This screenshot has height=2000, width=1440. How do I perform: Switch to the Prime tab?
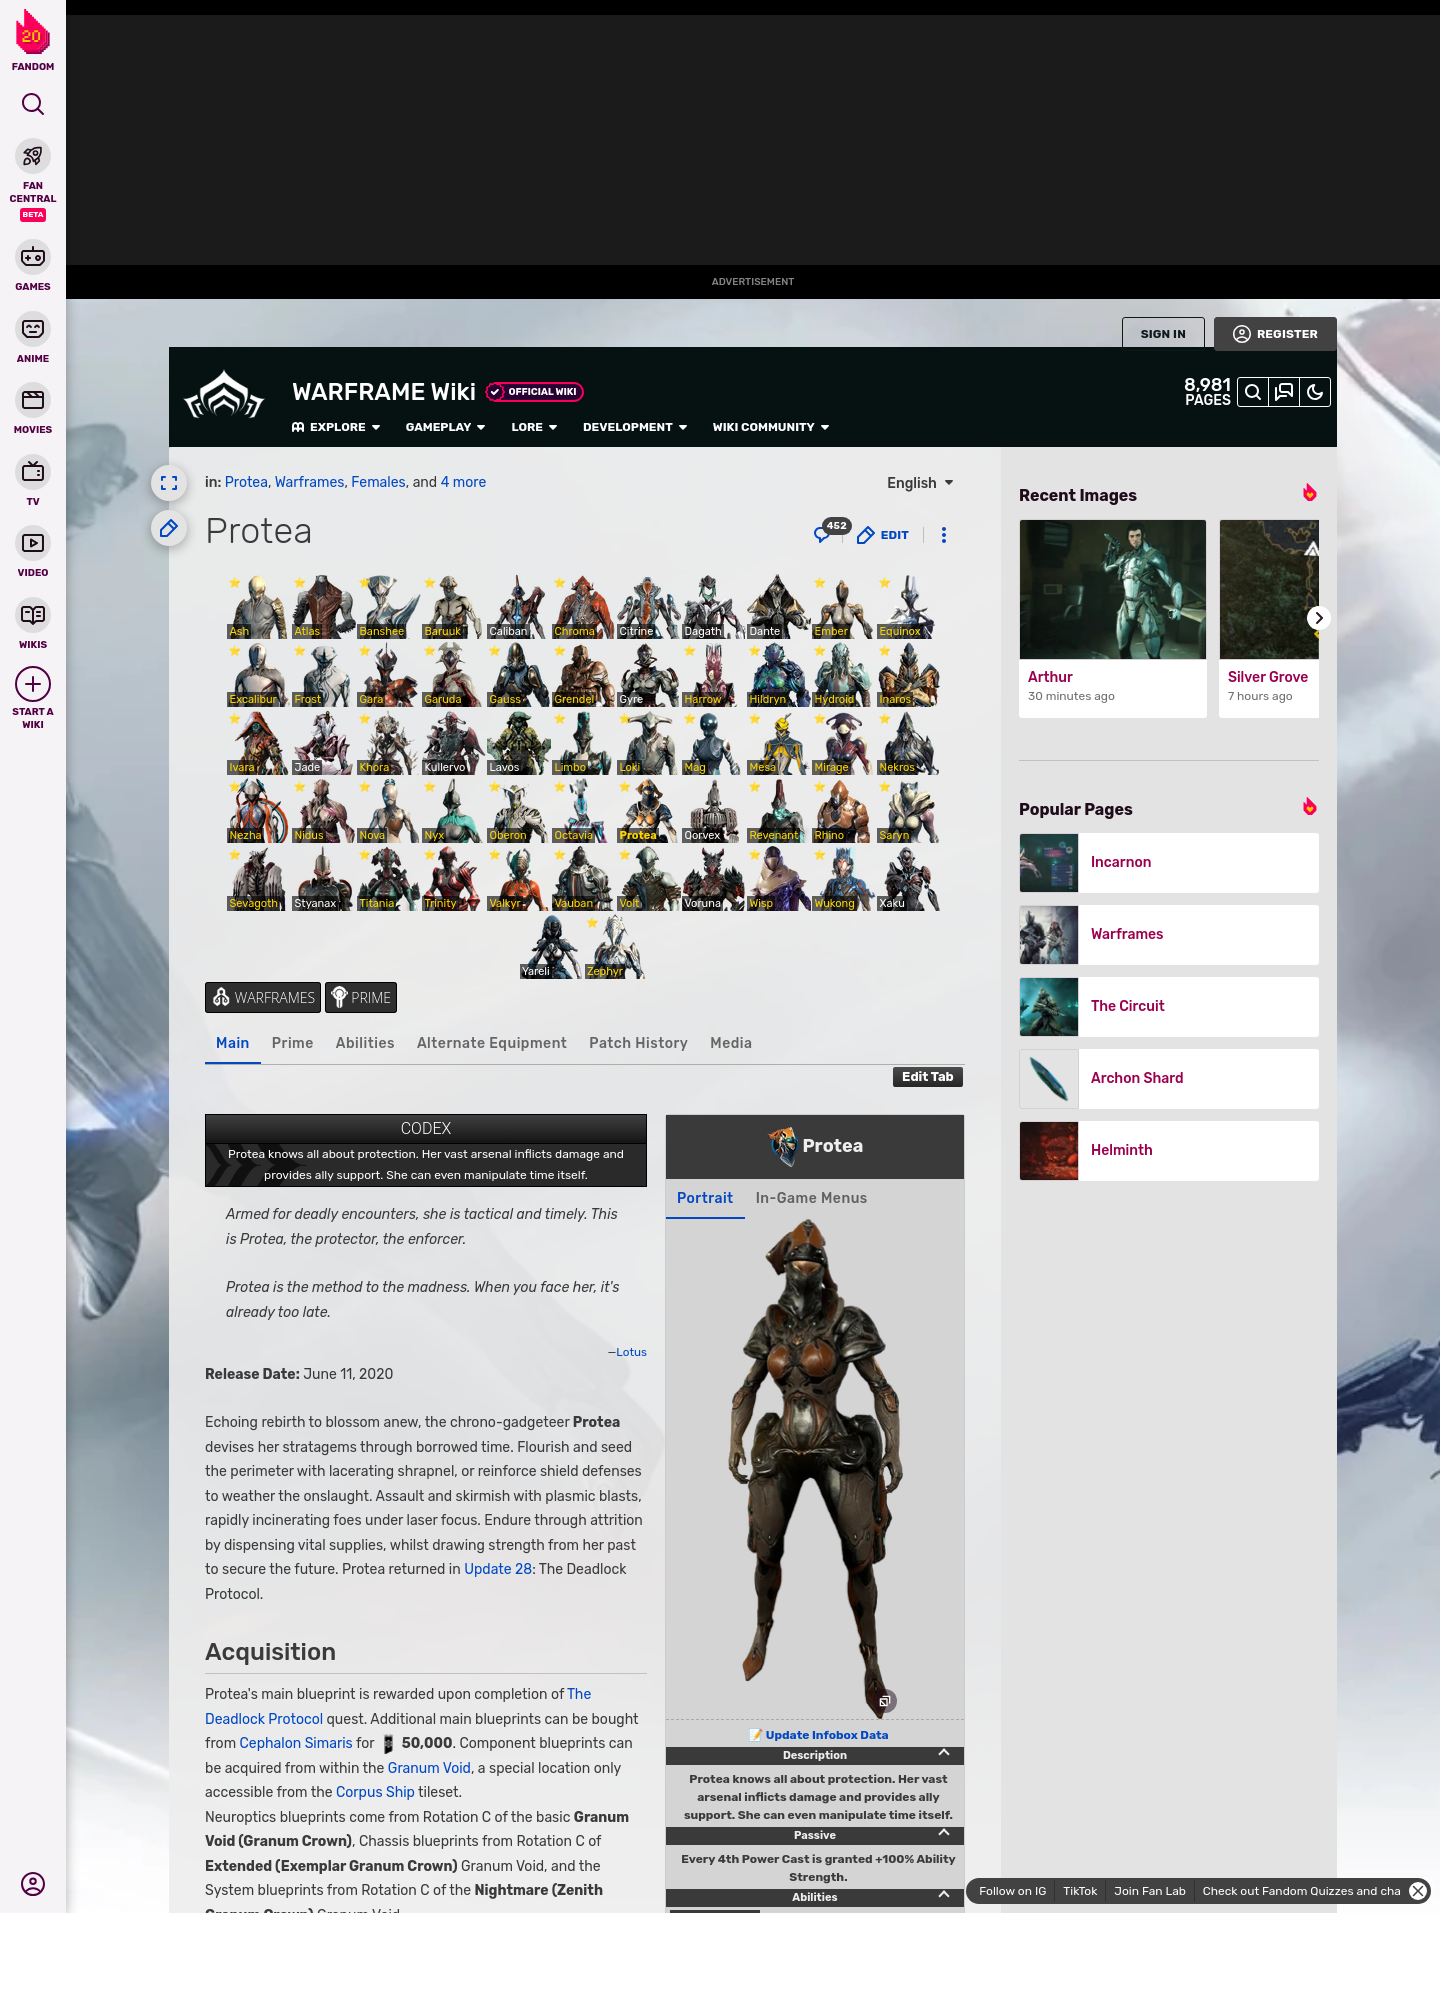pyautogui.click(x=292, y=1043)
